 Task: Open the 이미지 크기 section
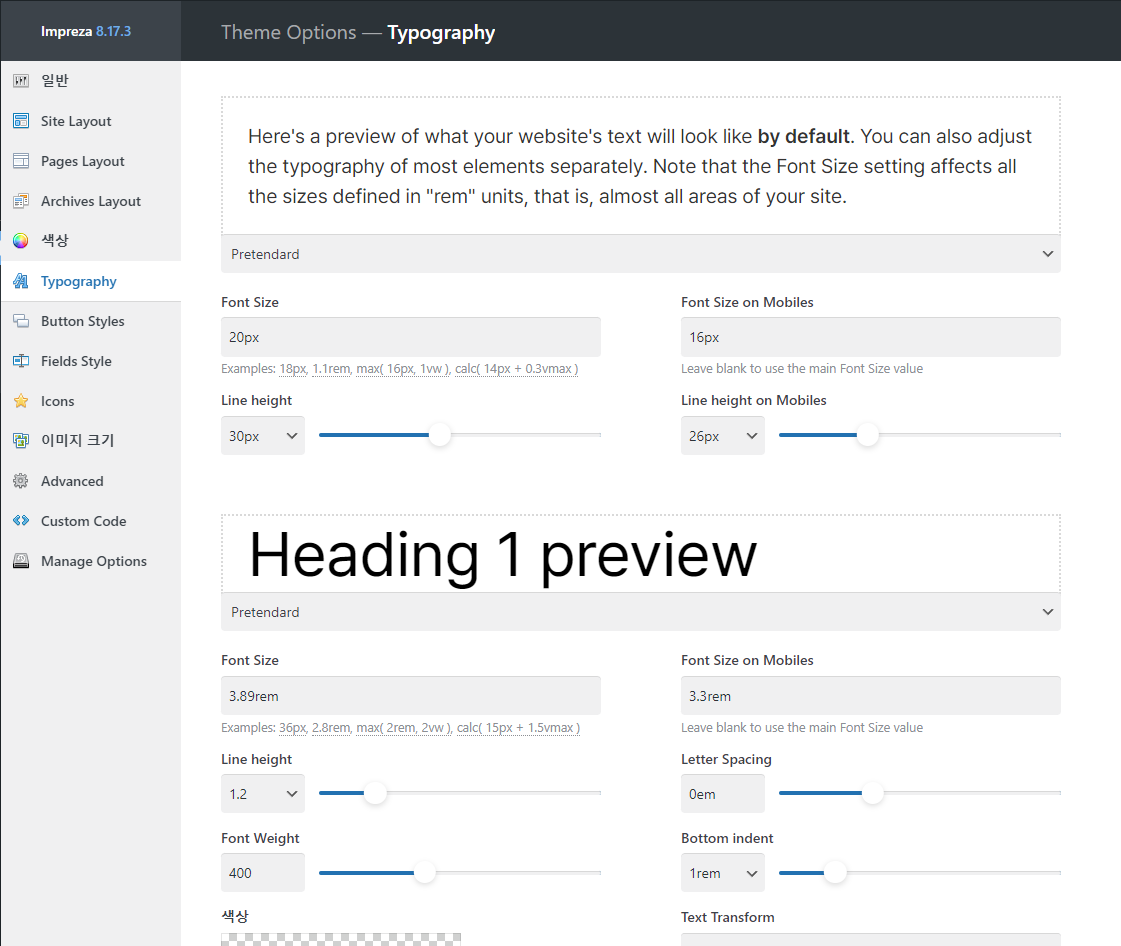tap(91, 441)
